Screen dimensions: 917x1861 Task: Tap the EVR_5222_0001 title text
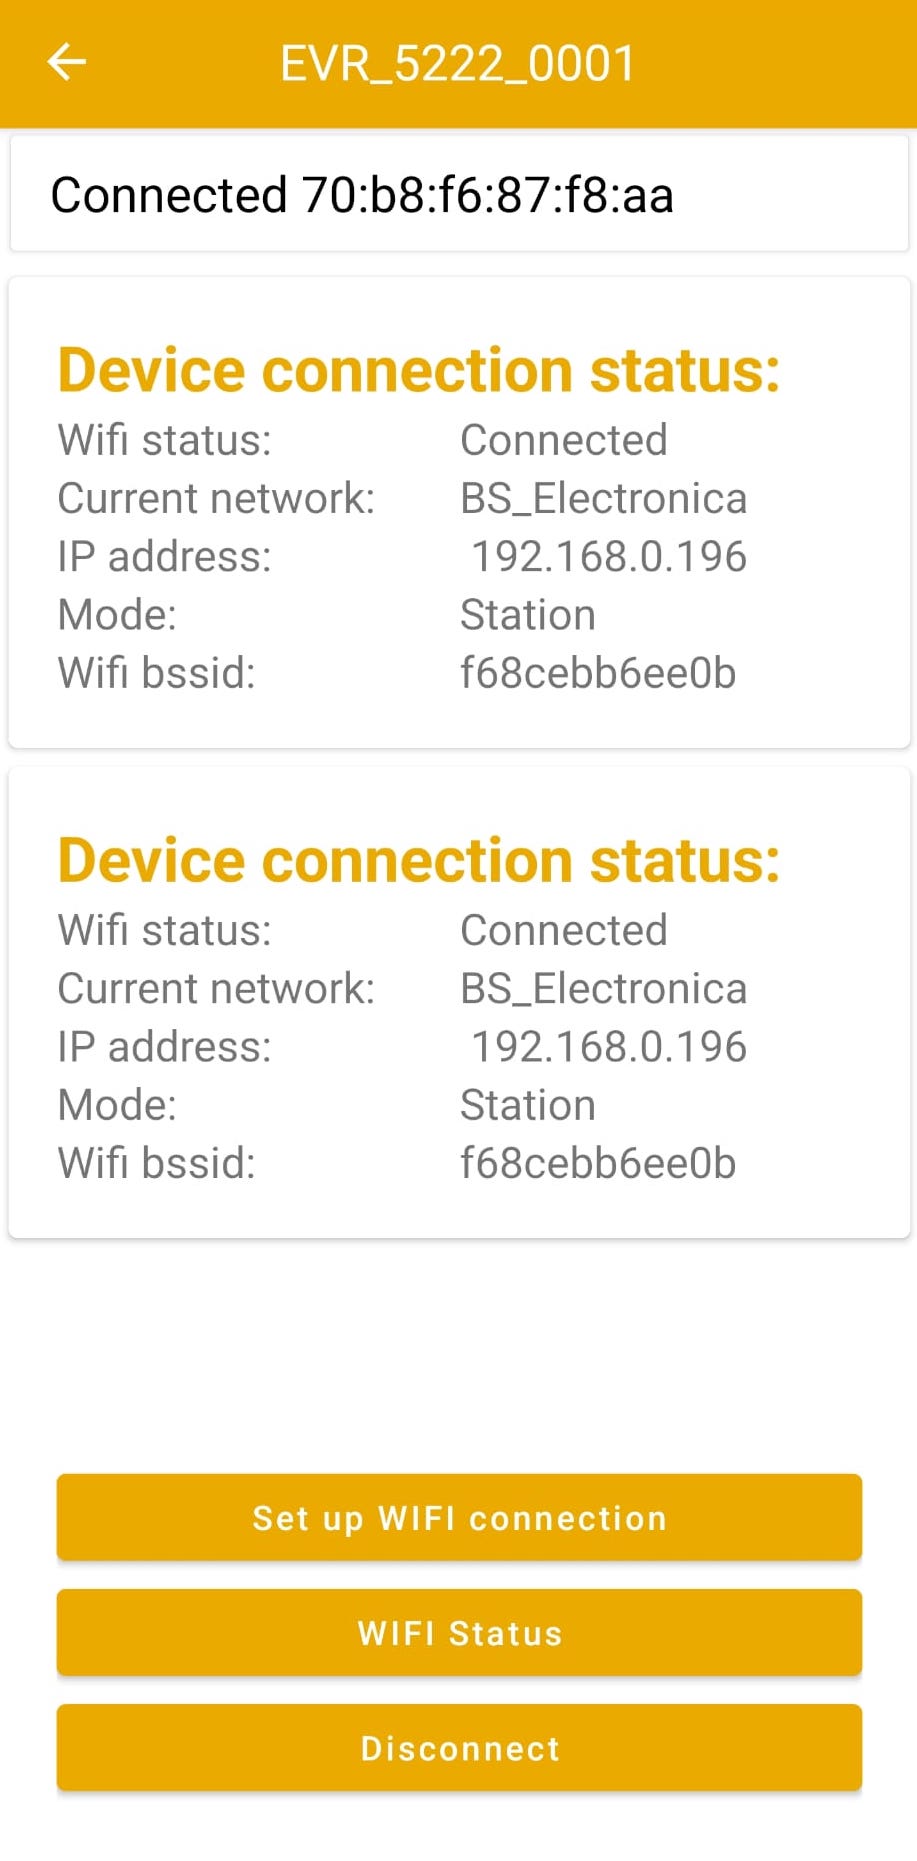pos(458,64)
